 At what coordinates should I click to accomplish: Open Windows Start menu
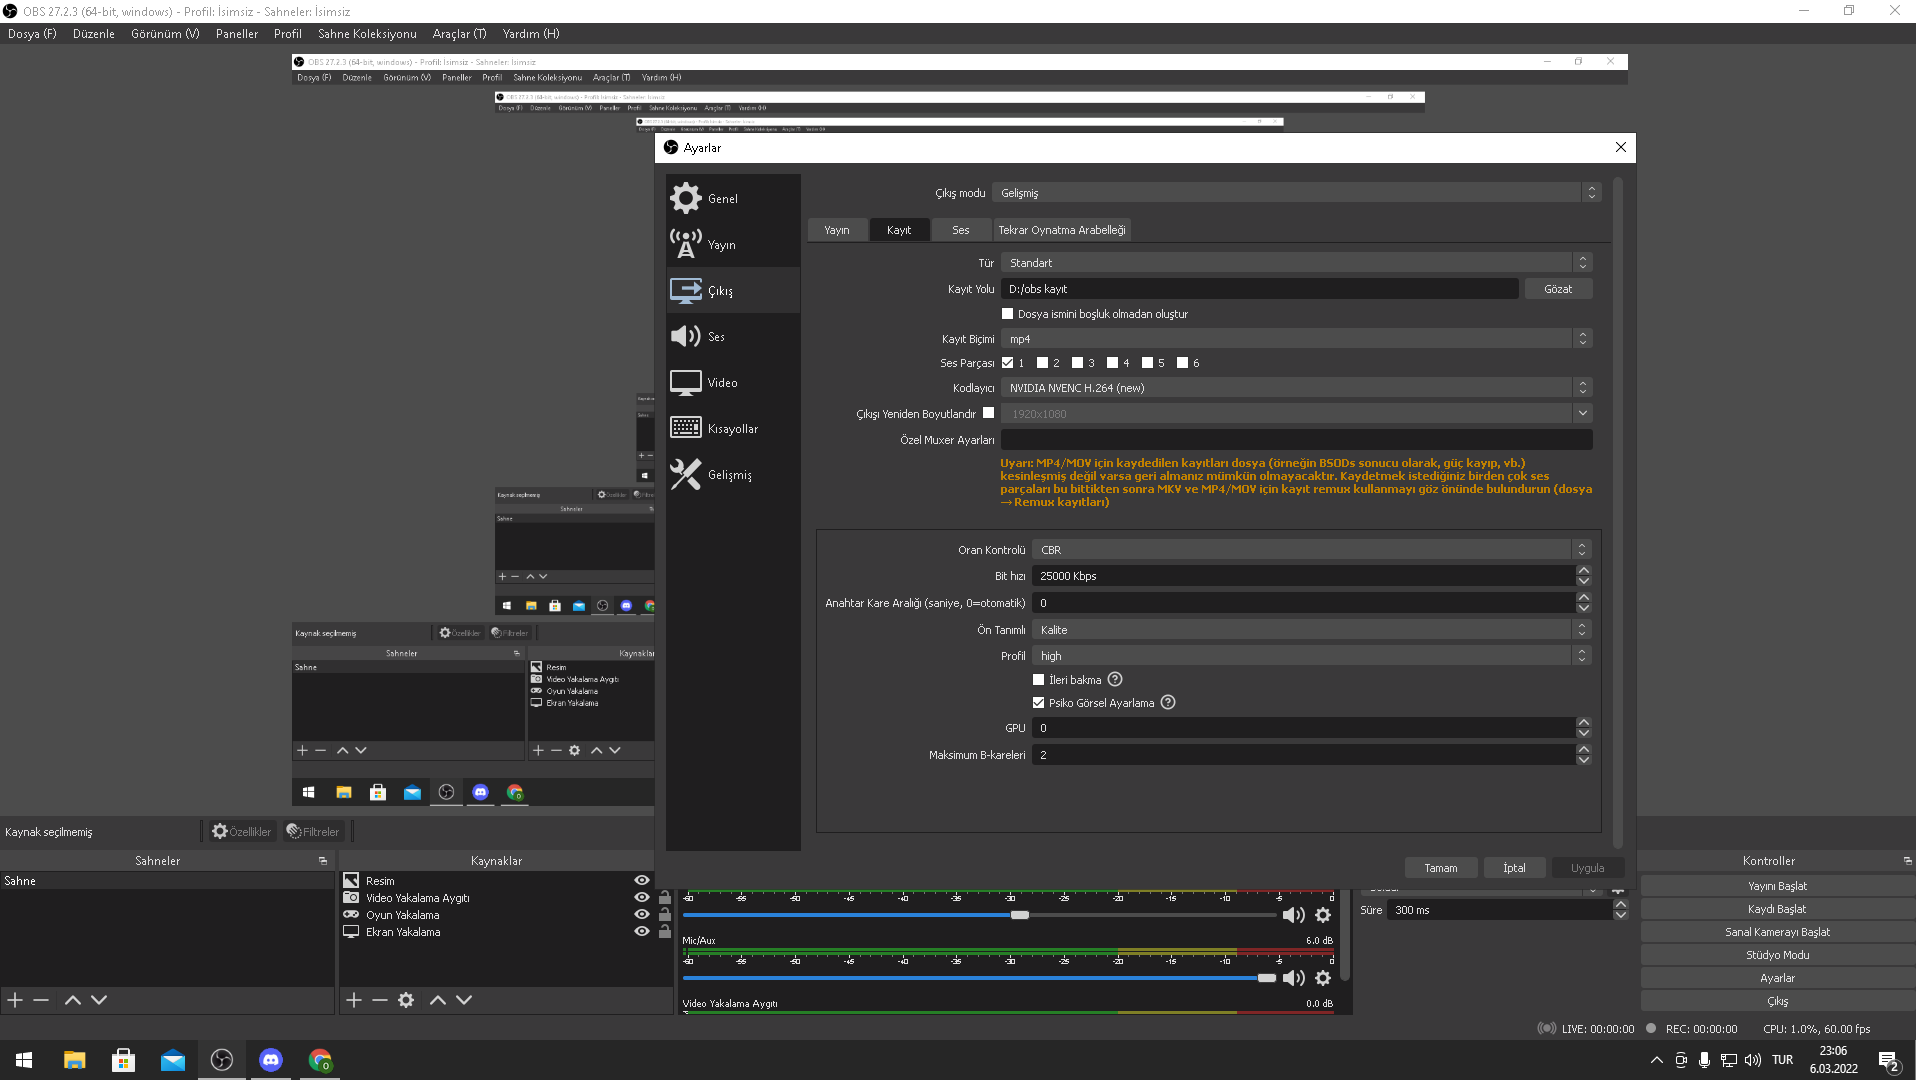[24, 1059]
